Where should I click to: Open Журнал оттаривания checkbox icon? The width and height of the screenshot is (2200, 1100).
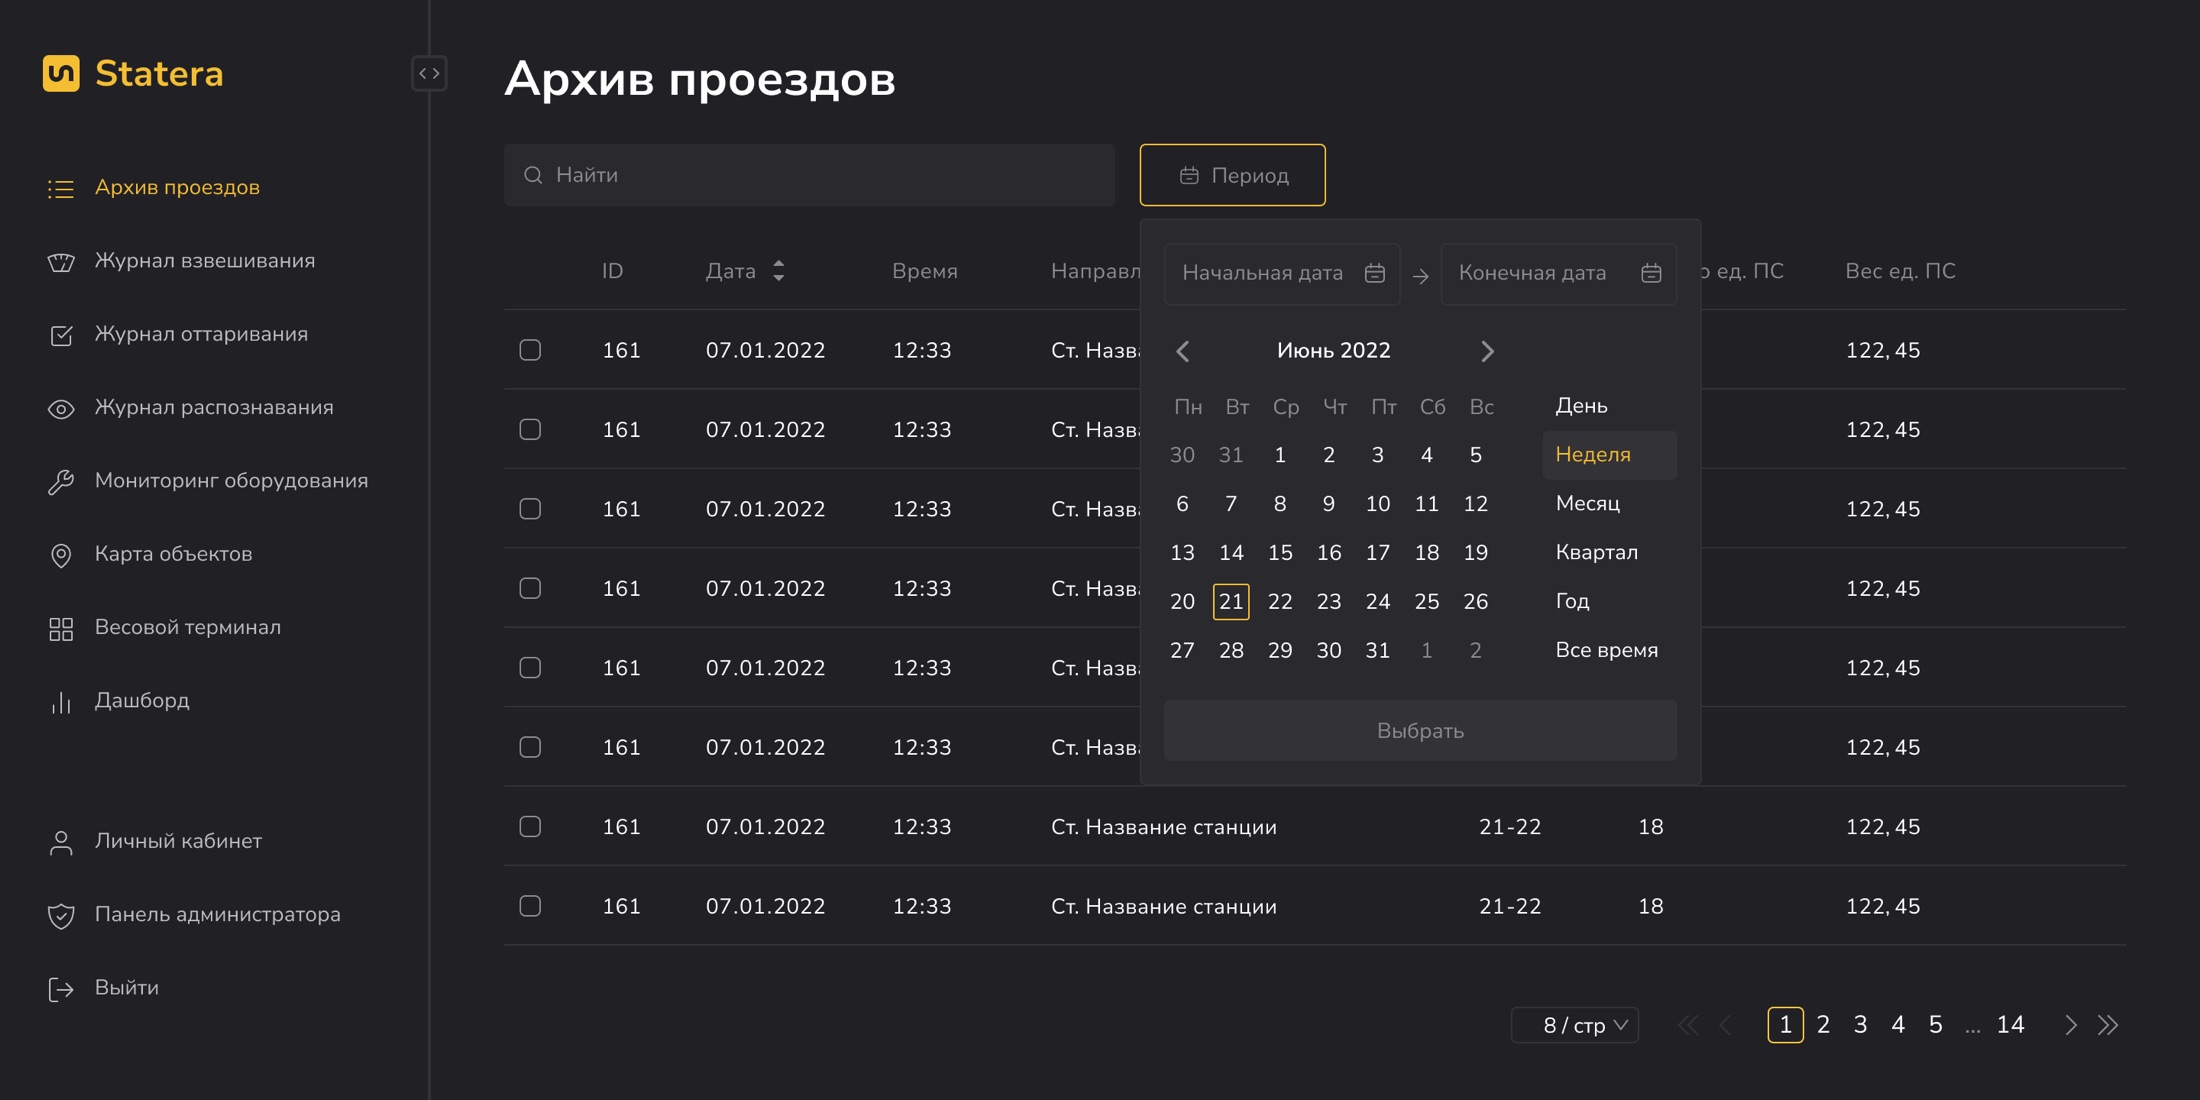[61, 335]
